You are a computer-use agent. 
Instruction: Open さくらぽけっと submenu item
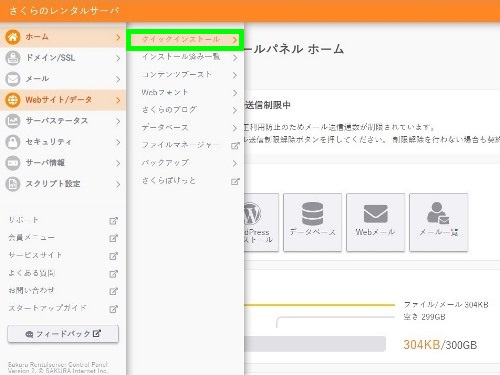[x=185, y=181]
